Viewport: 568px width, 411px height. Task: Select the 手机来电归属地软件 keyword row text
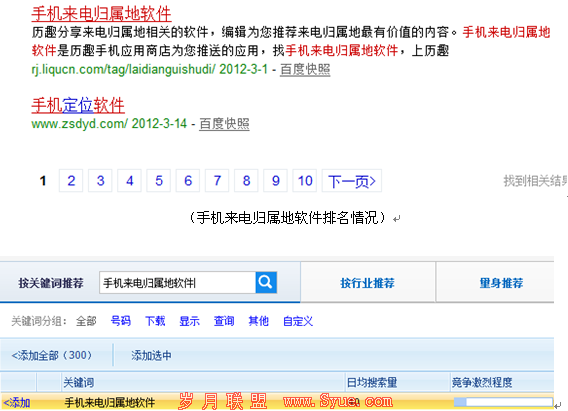click(110, 402)
